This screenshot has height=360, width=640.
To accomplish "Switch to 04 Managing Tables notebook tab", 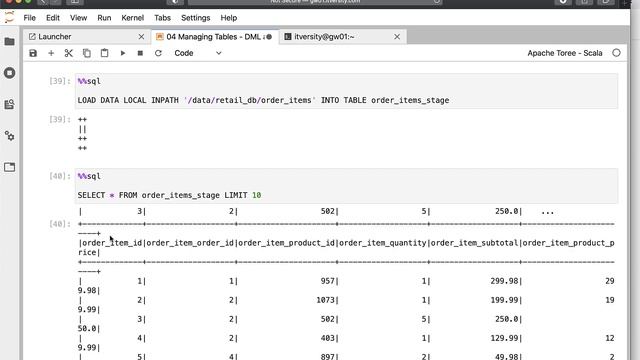I will (215, 37).
